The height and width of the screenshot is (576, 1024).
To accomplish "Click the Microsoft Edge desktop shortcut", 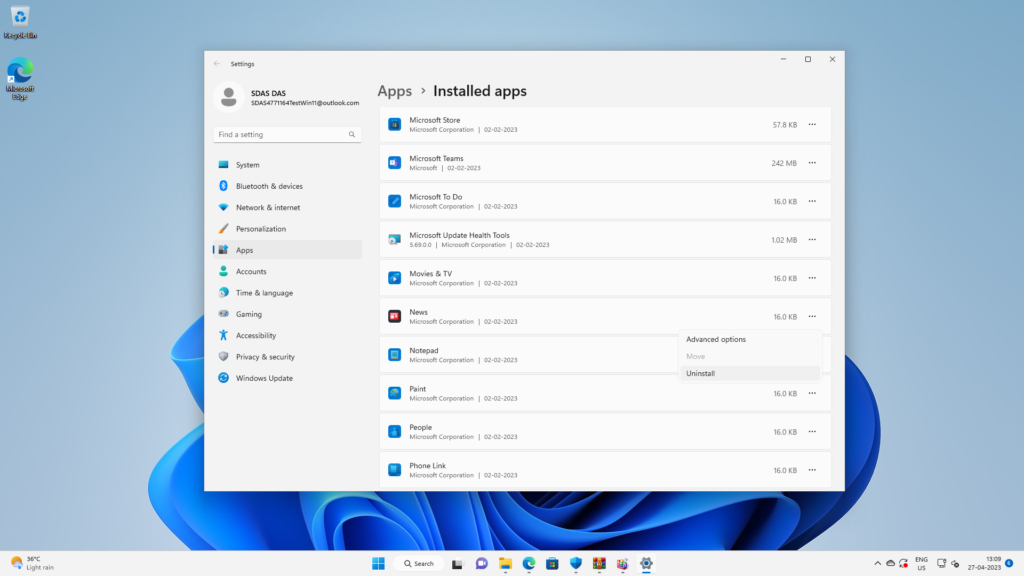I will click(20, 79).
